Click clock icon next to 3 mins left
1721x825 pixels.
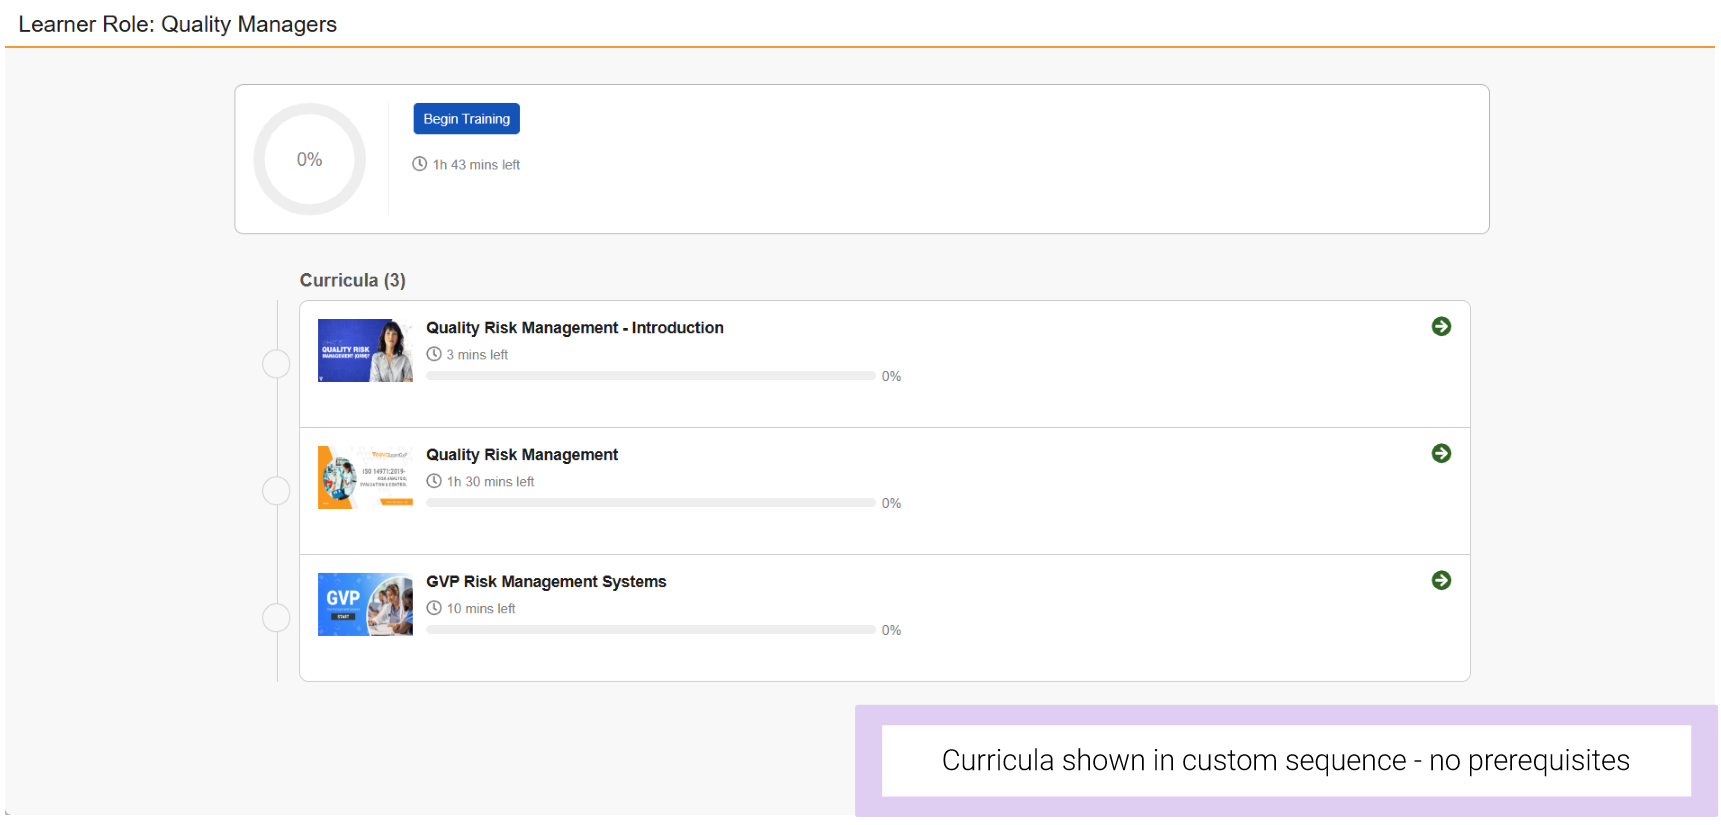tap(434, 354)
